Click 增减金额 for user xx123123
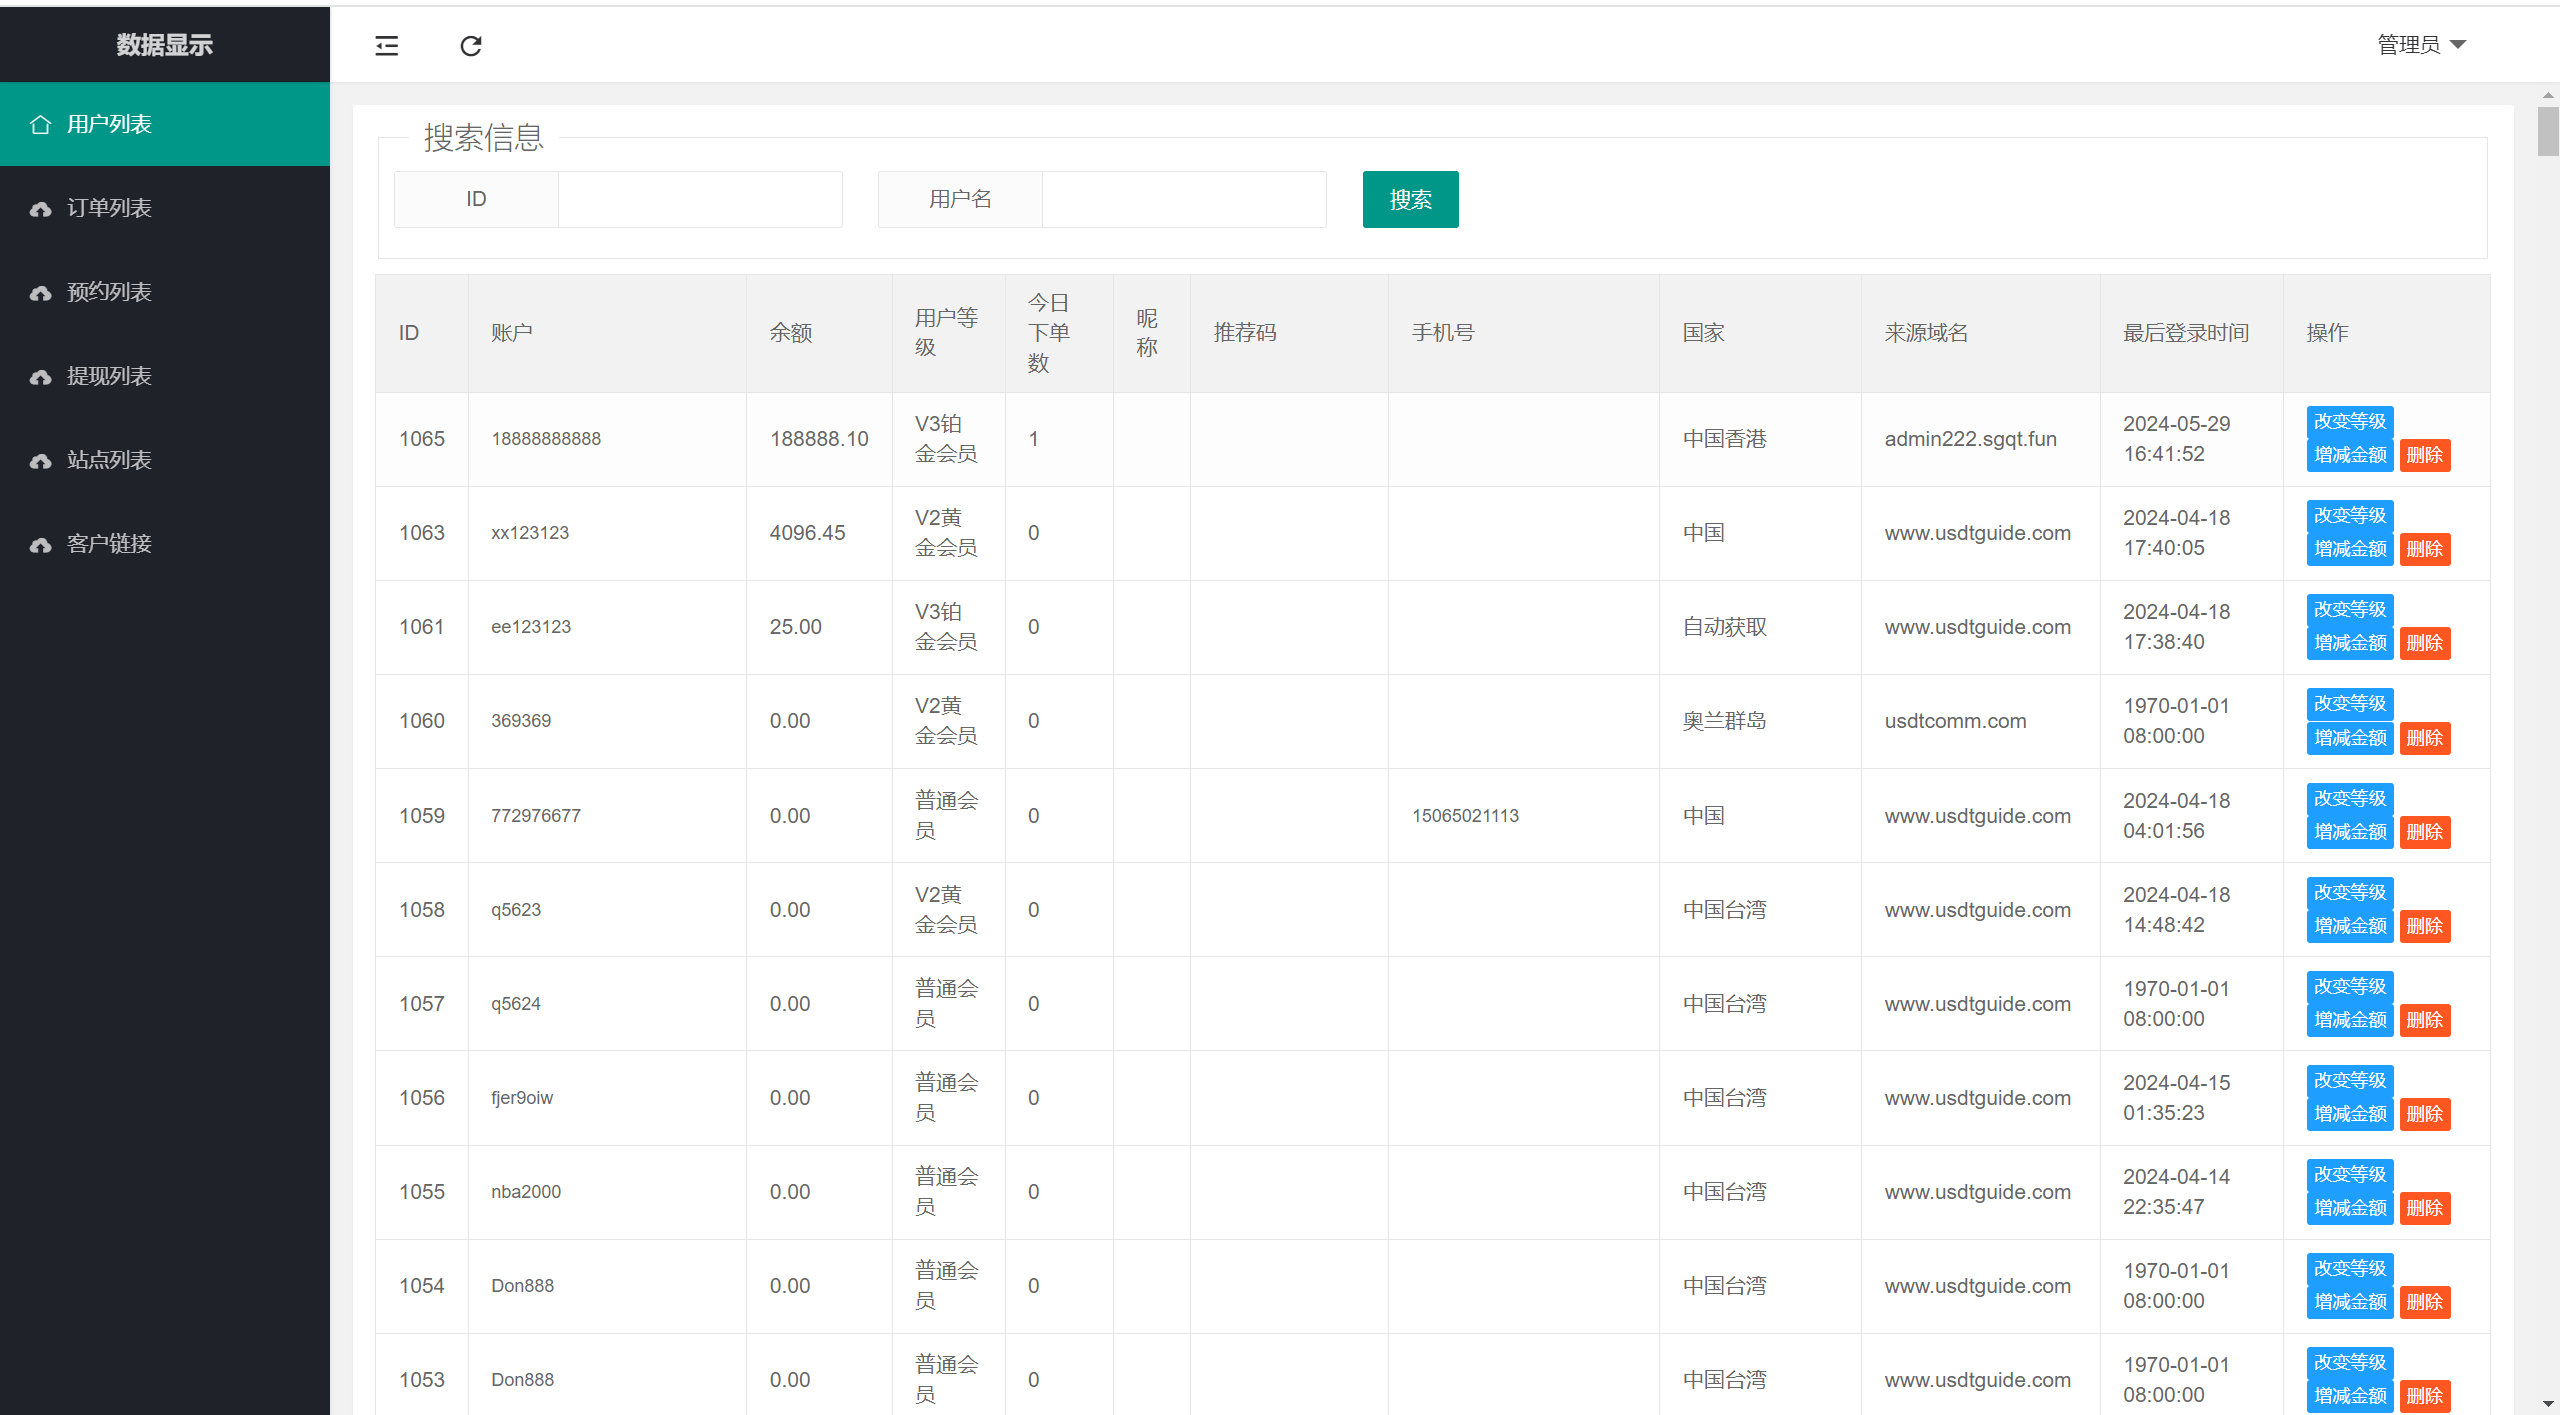 tap(2349, 549)
